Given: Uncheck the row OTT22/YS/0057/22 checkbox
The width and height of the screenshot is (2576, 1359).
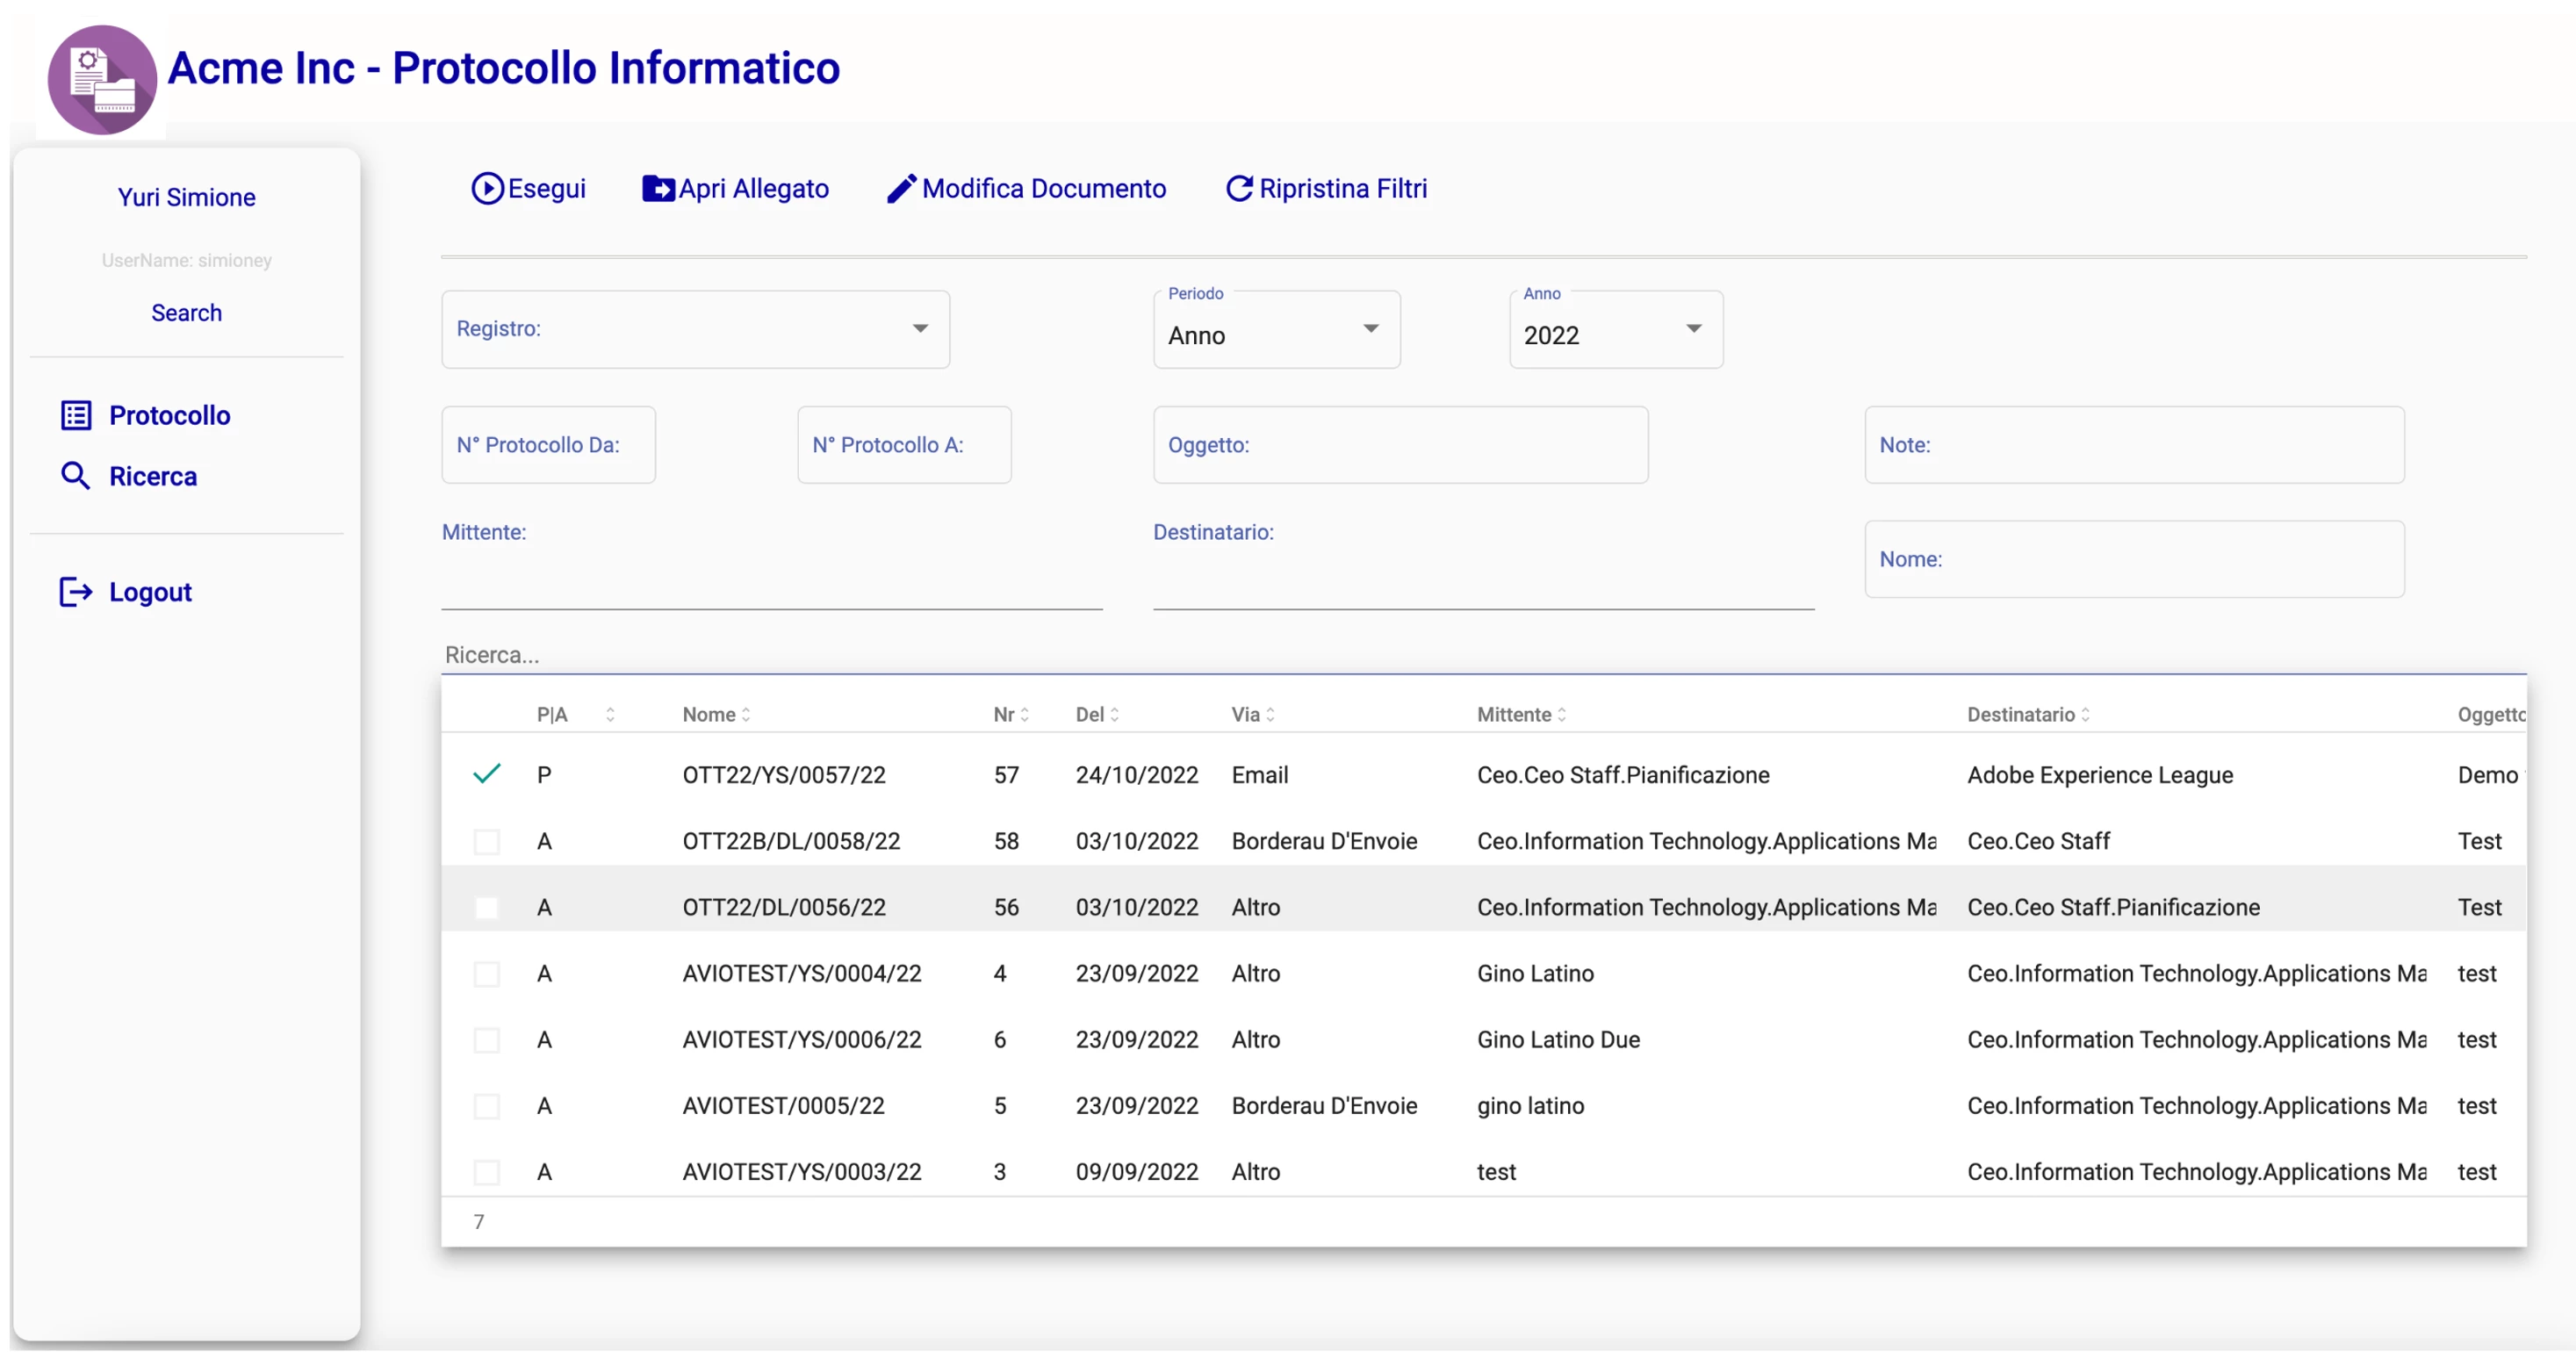Looking at the screenshot, I should coord(487,775).
